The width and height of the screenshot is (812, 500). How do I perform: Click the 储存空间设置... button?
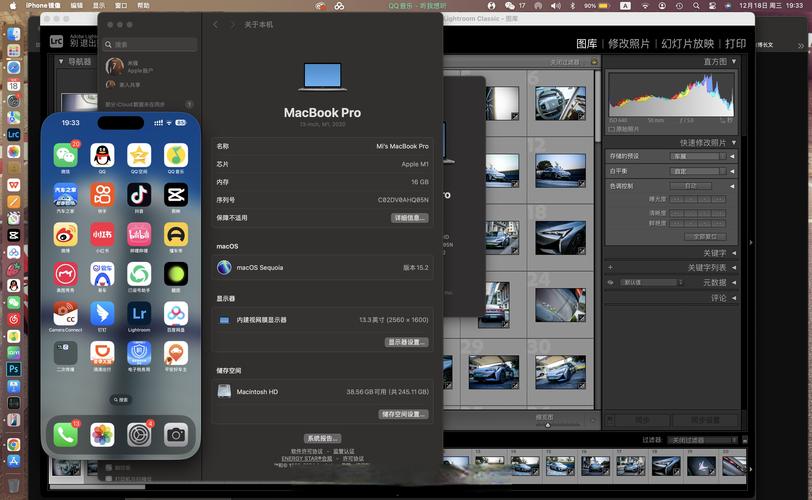coord(404,414)
